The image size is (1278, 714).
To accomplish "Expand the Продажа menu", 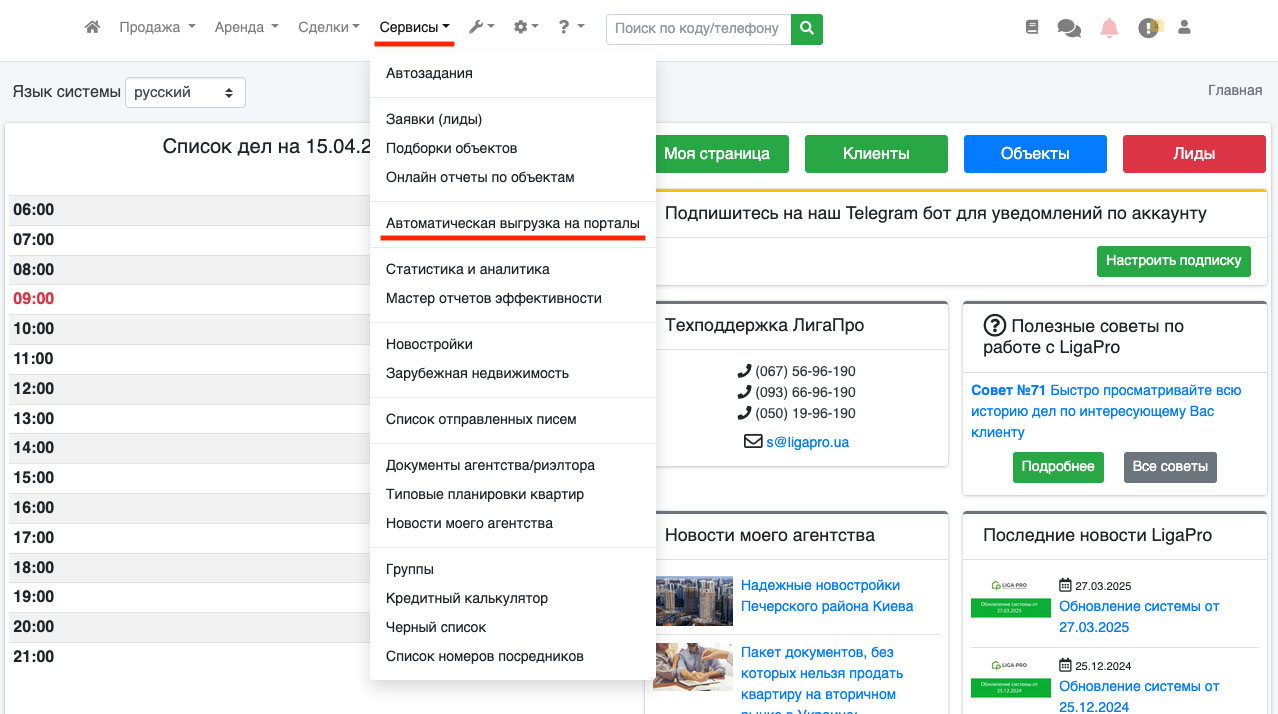I will [157, 28].
